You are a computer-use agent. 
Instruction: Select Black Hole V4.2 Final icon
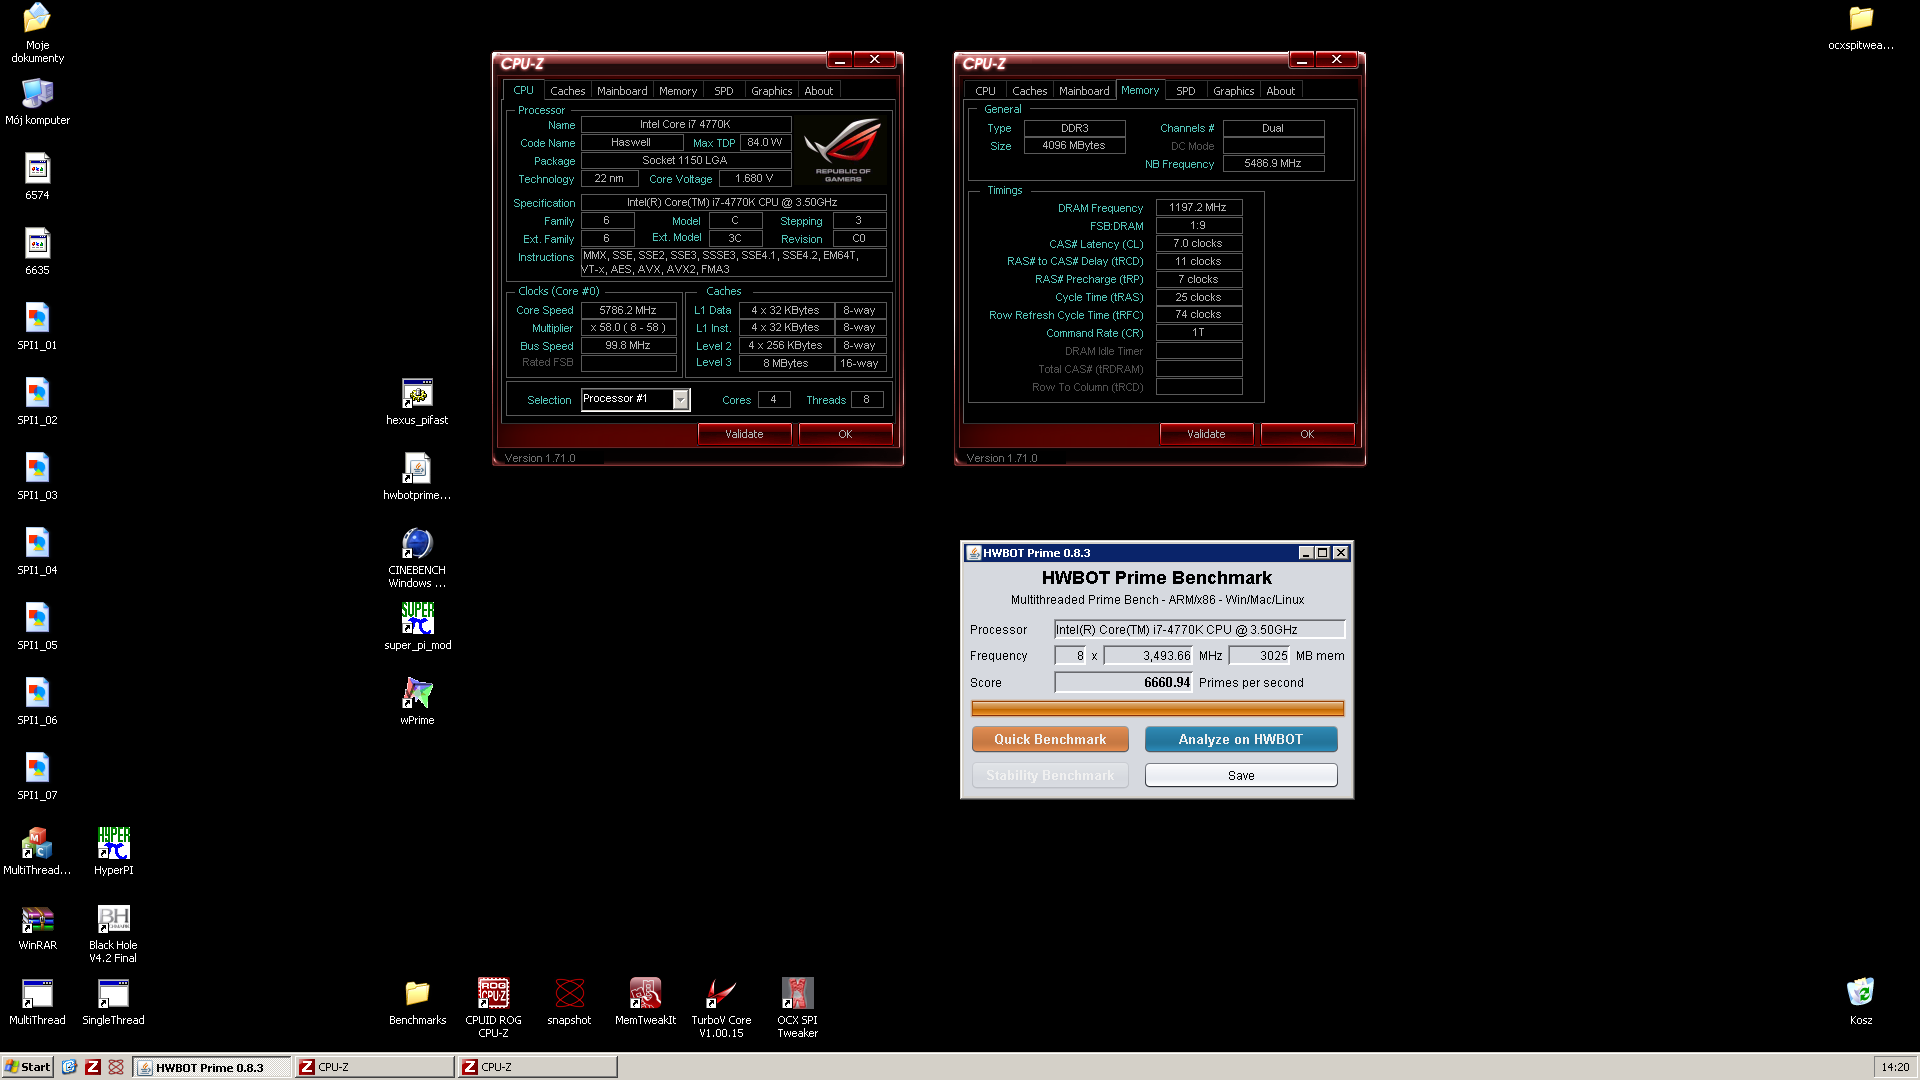click(113, 933)
